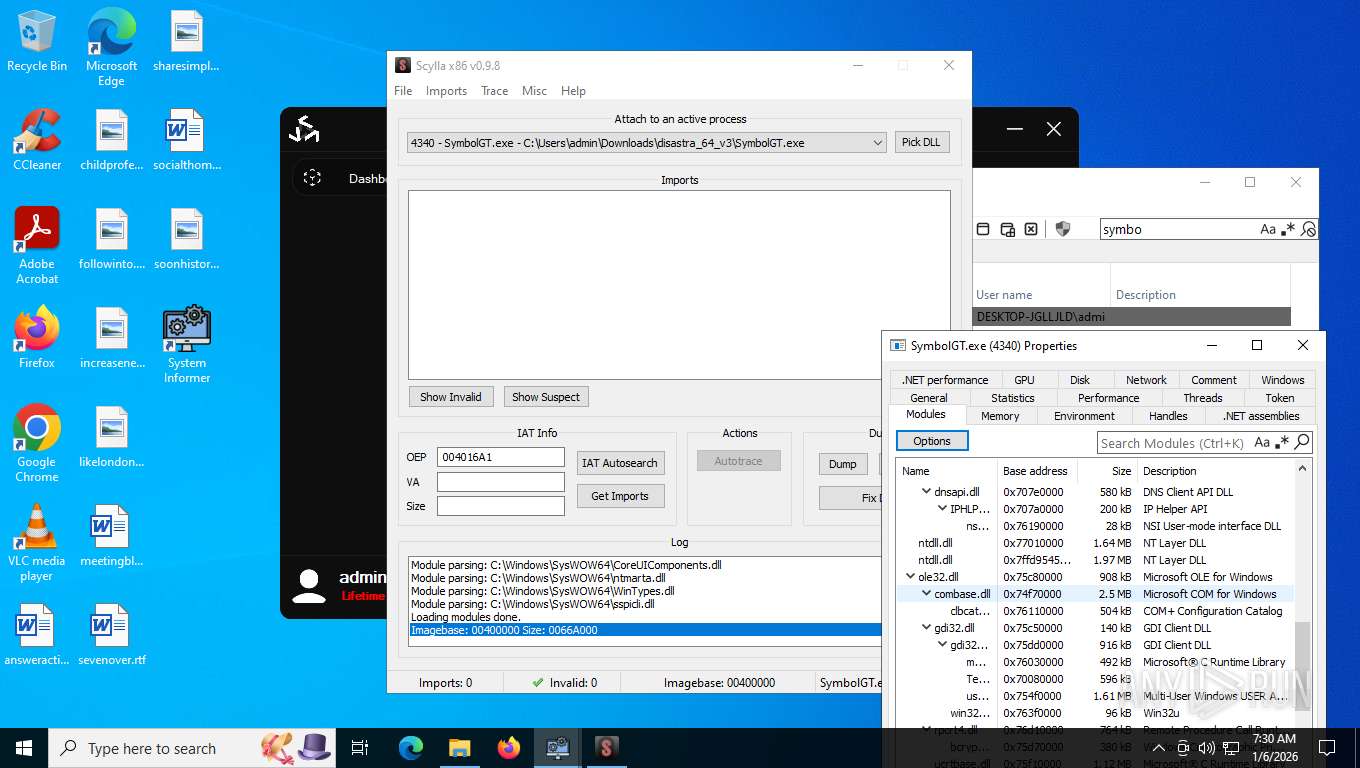Image resolution: width=1360 pixels, height=768 pixels.
Task: Select sevenover.rtf desktop file
Action: click(112, 635)
